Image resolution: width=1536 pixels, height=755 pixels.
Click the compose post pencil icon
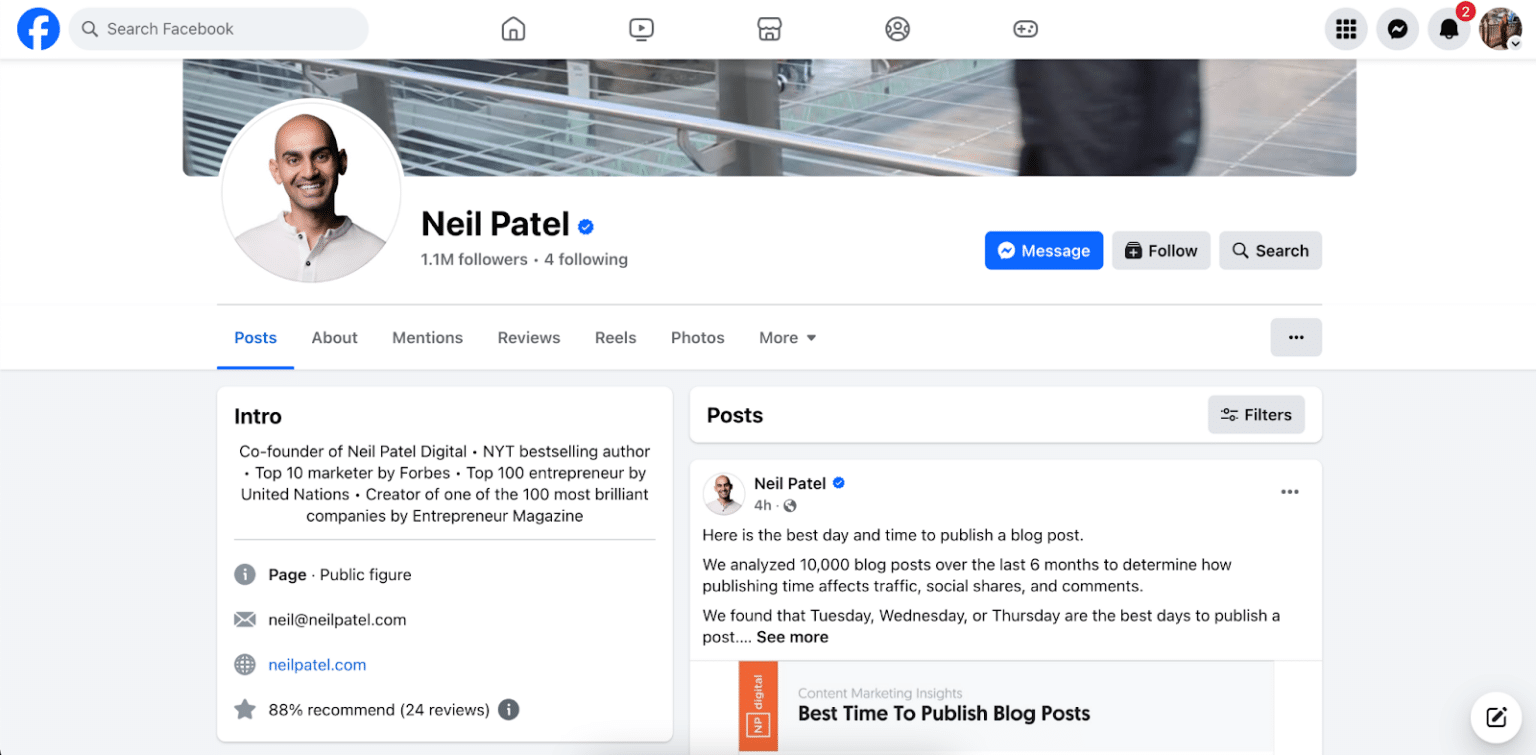click(x=1496, y=717)
